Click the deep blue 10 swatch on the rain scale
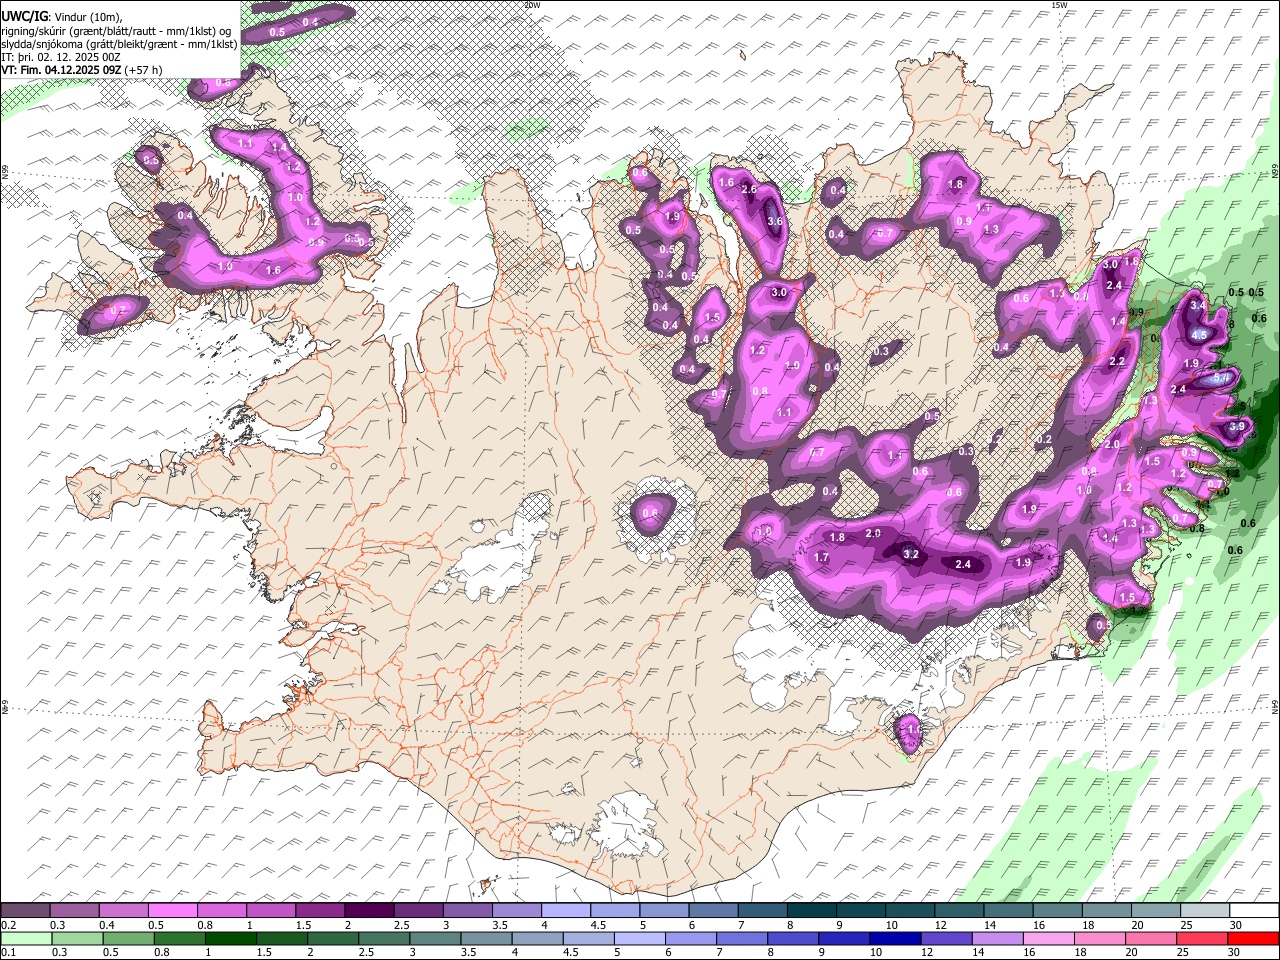1280x960 pixels. pyautogui.click(x=895, y=938)
